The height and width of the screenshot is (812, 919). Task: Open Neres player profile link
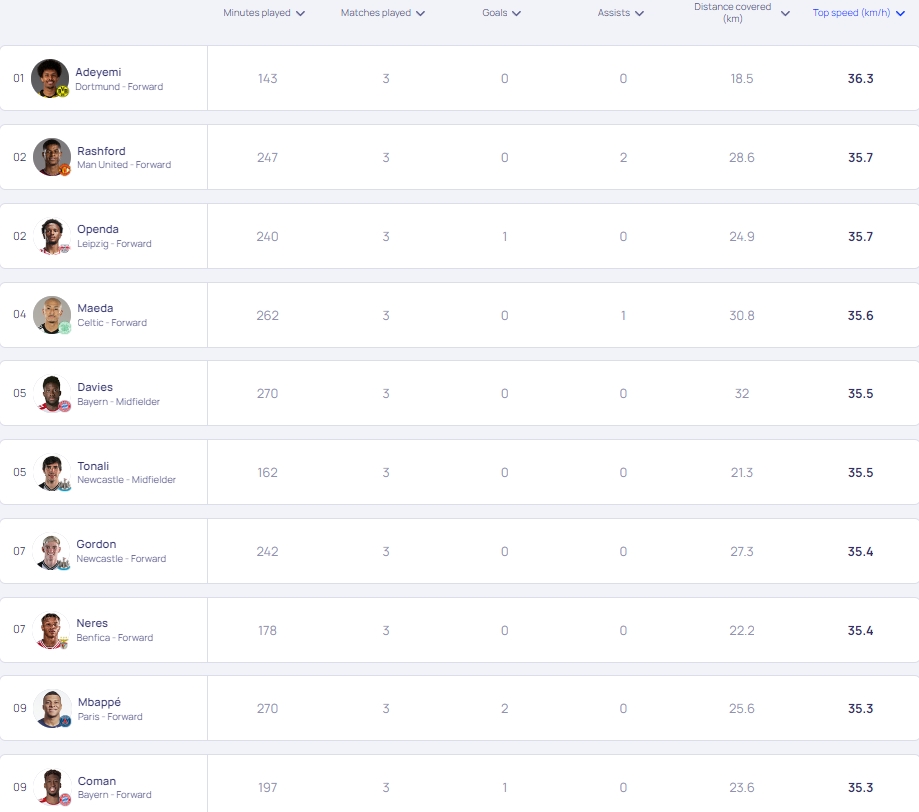click(x=92, y=623)
